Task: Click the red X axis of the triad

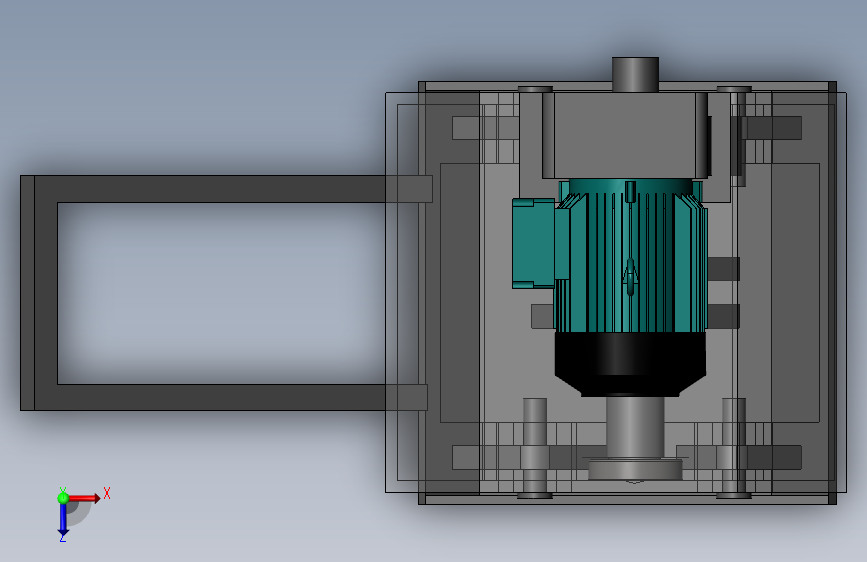Action: tap(84, 498)
